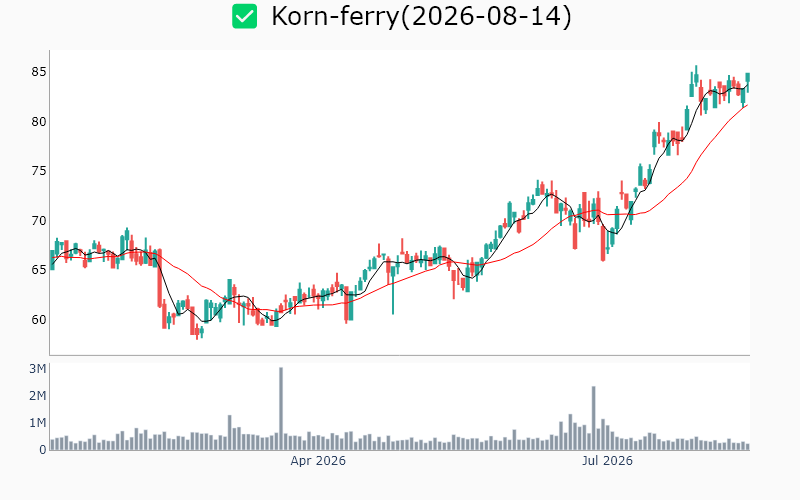
Task: Select the tallest volume bar reaching 3M
Action: (x=281, y=409)
